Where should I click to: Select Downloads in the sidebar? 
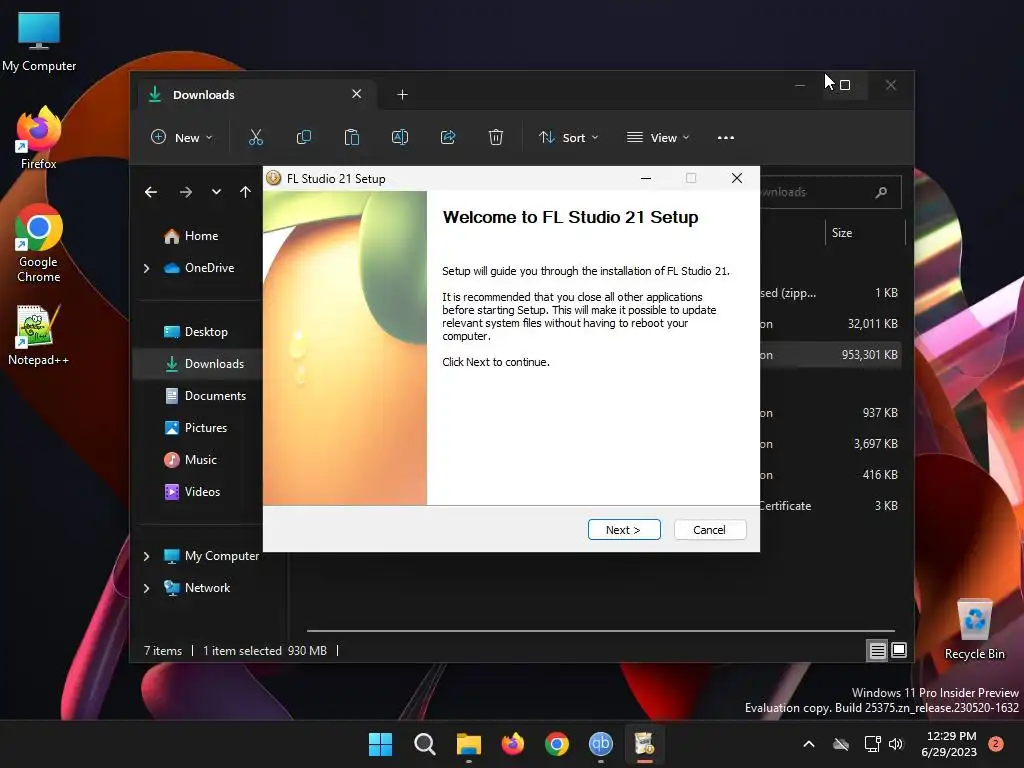click(204, 364)
